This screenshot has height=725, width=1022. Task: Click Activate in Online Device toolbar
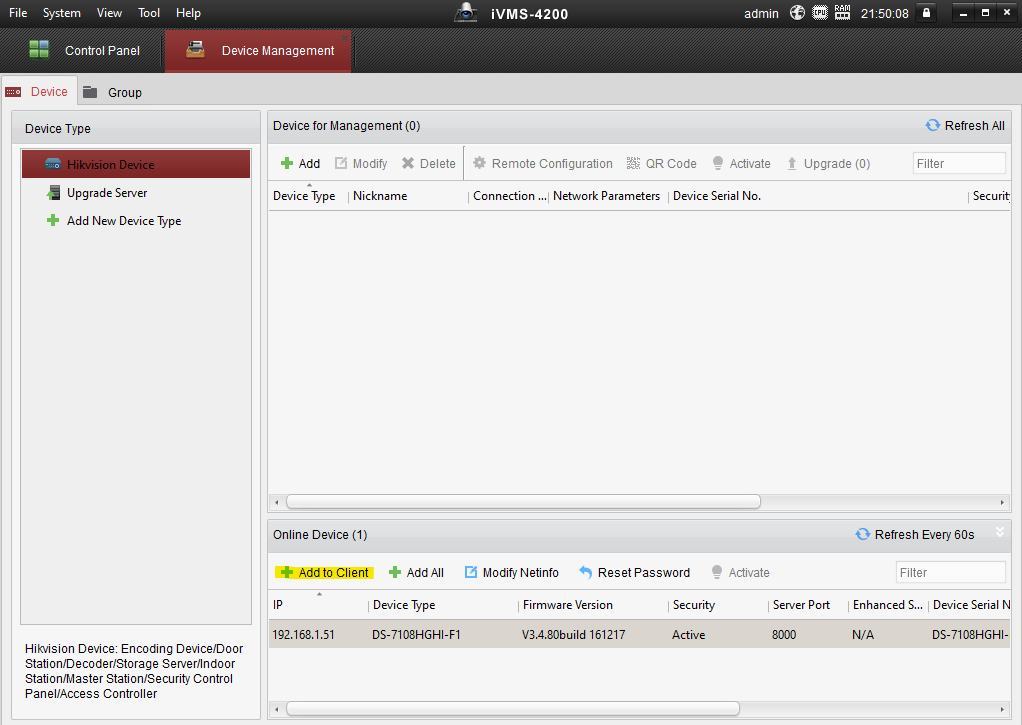click(x=740, y=572)
